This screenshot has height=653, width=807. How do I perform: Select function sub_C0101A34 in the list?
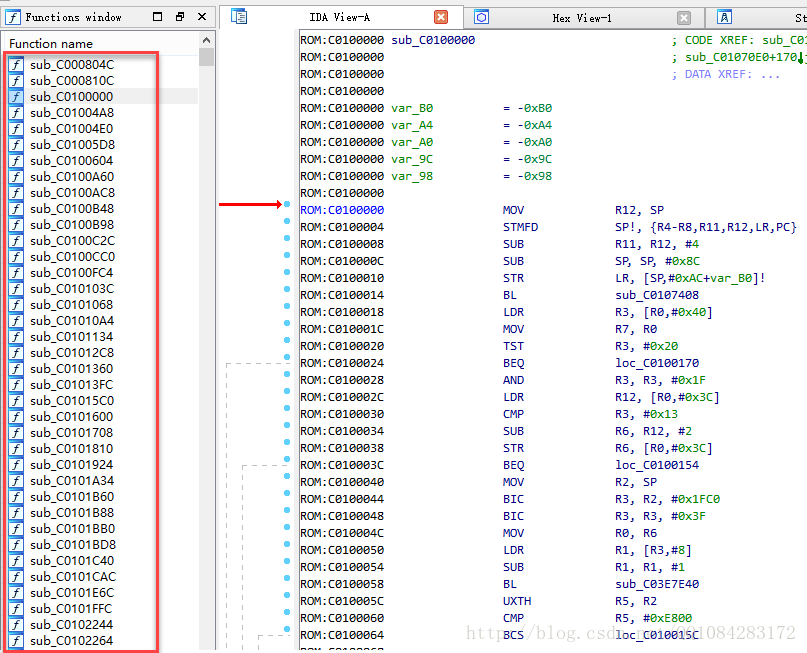tap(72, 480)
